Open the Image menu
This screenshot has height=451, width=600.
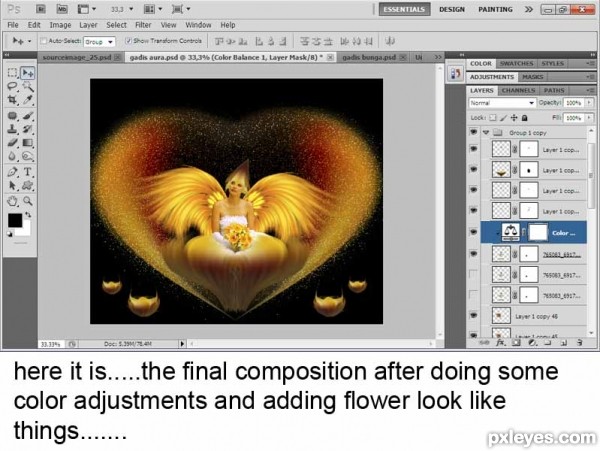pos(60,25)
